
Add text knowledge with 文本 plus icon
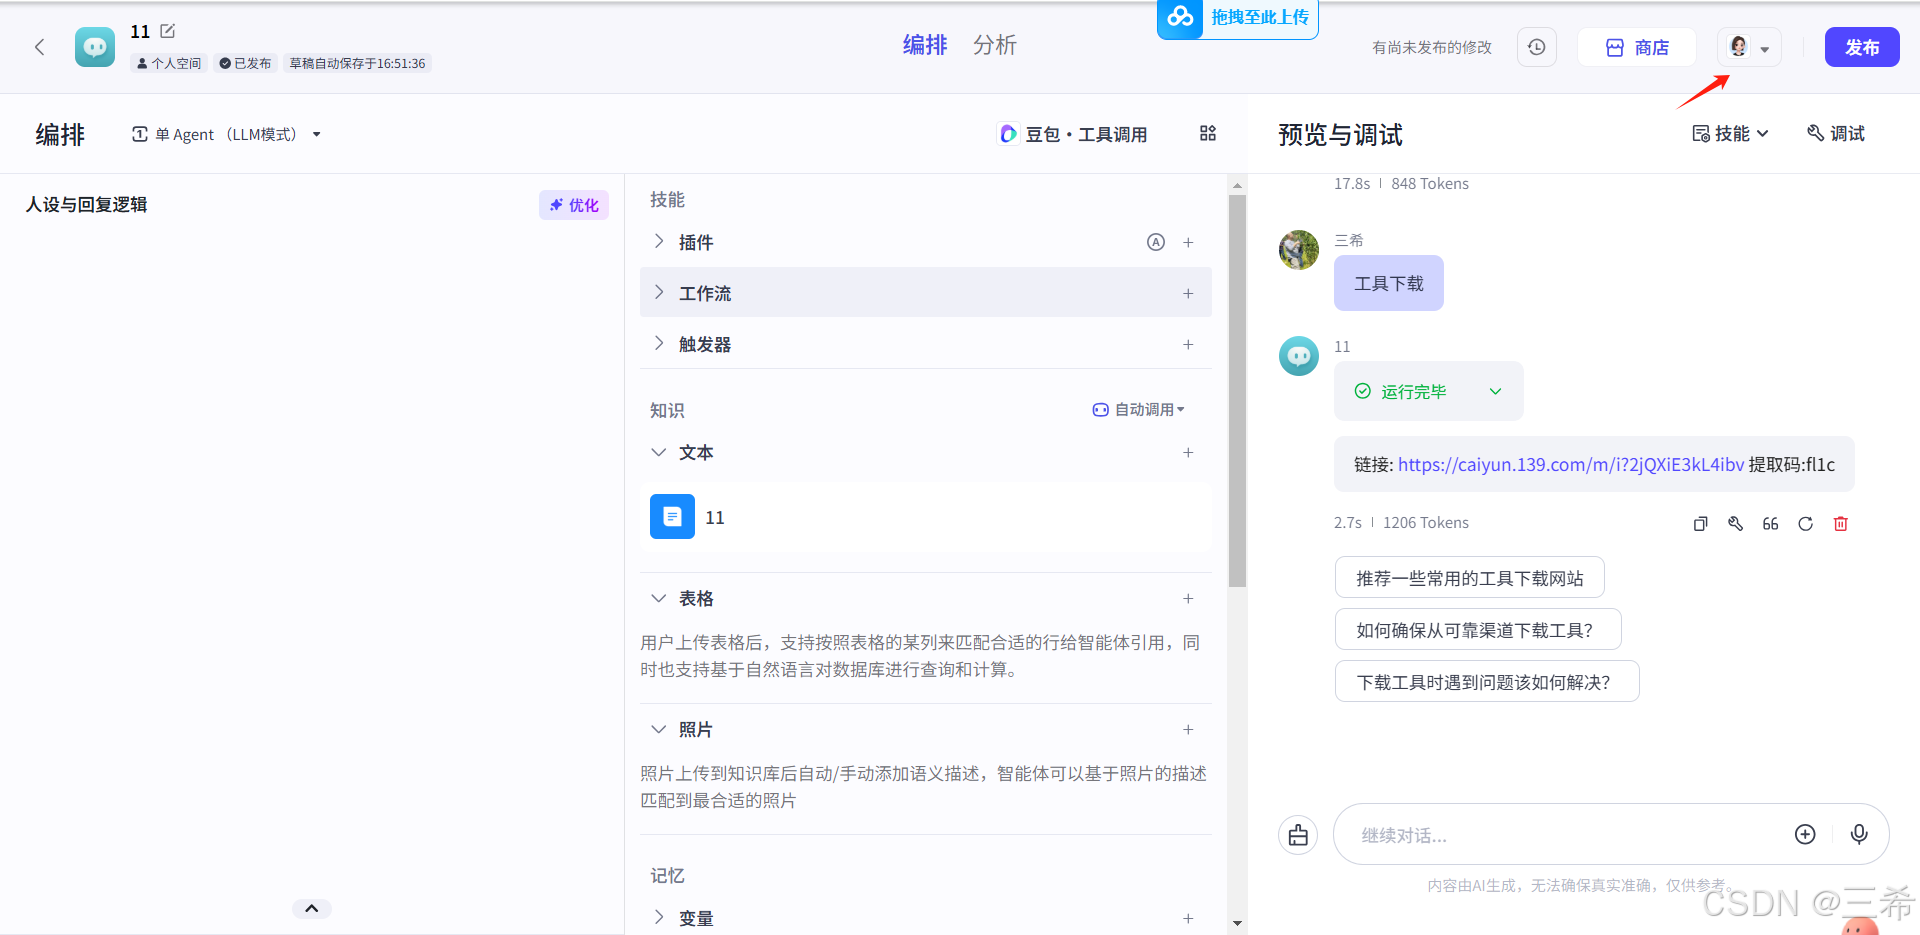1188,452
